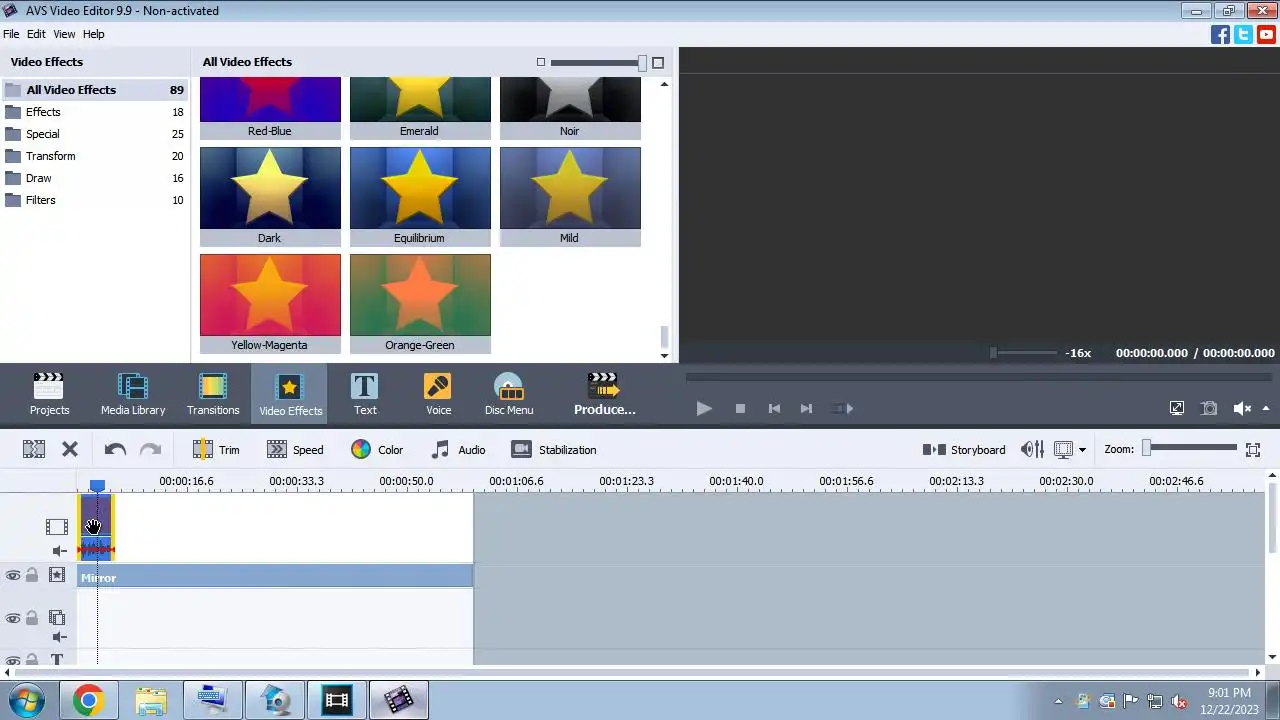The image size is (1280, 720).
Task: Click the split scenes icon left of delete
Action: tap(34, 450)
